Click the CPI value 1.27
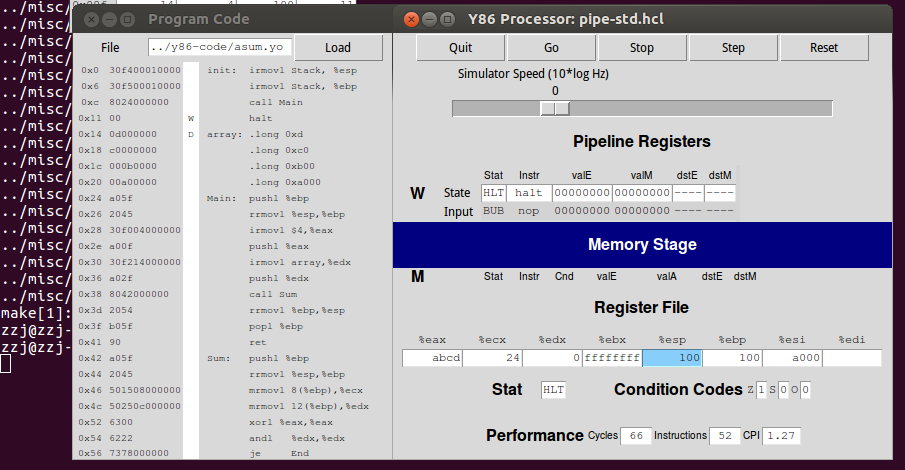This screenshot has height=470, width=905. pos(781,436)
